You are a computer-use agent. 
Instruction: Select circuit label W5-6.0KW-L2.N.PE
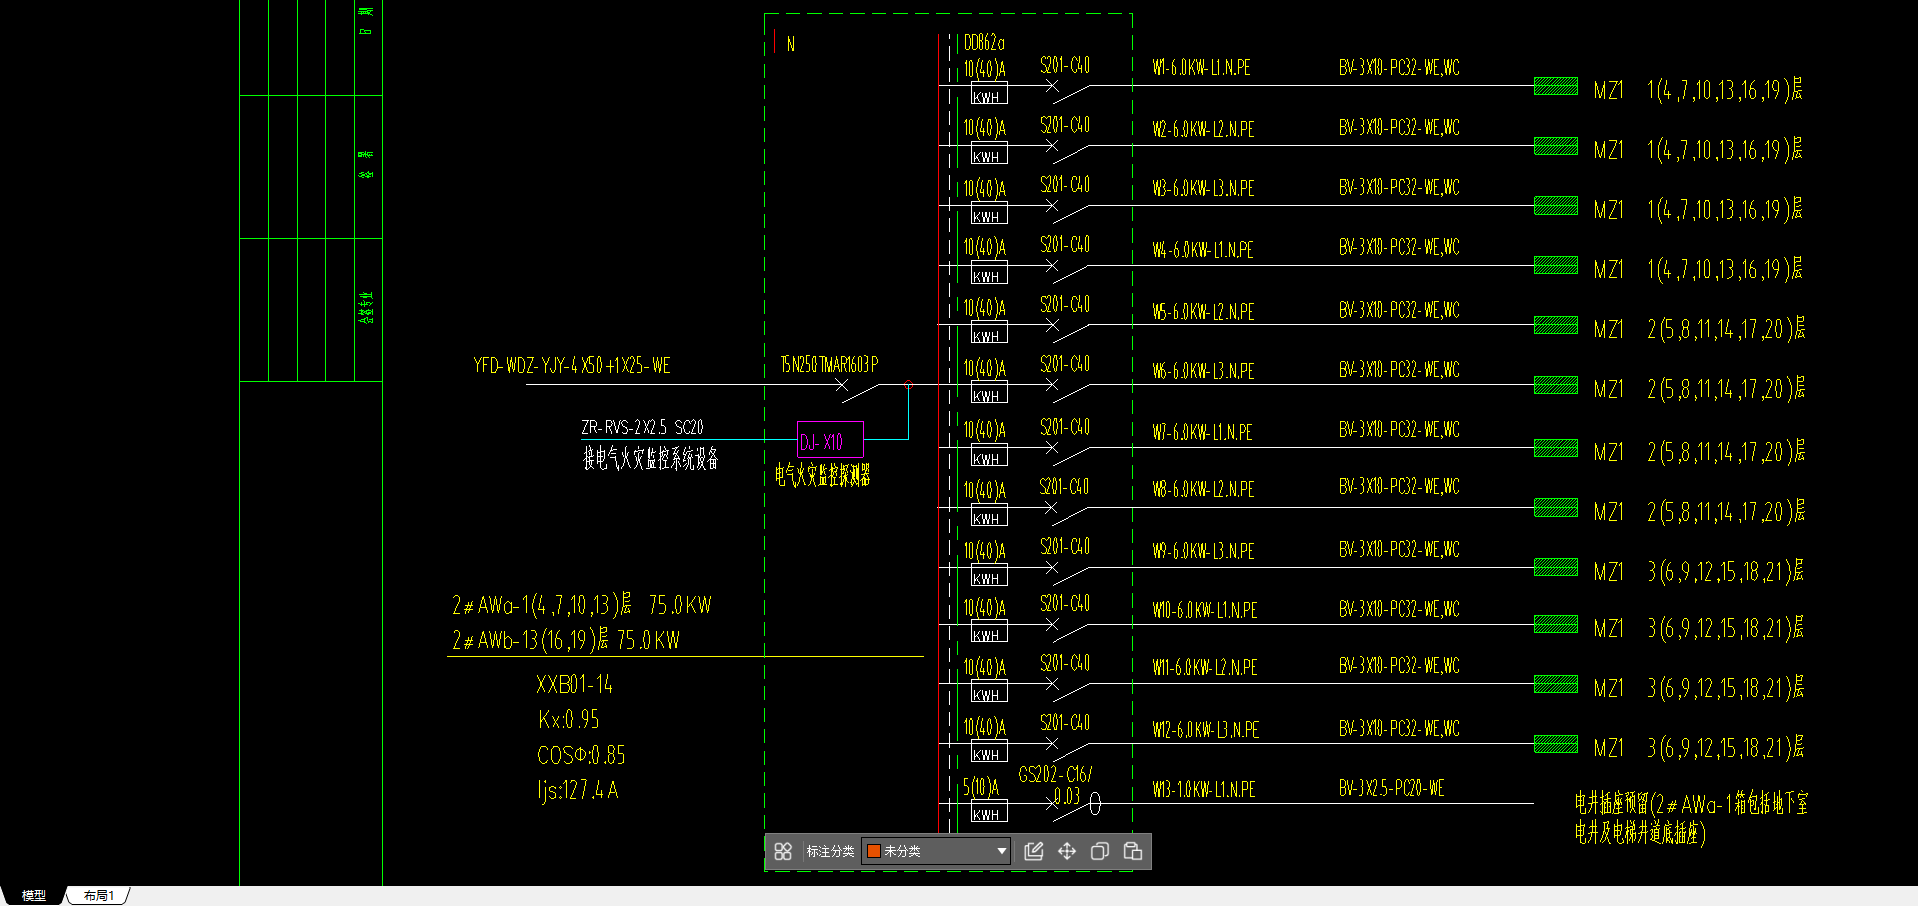coord(1203,312)
